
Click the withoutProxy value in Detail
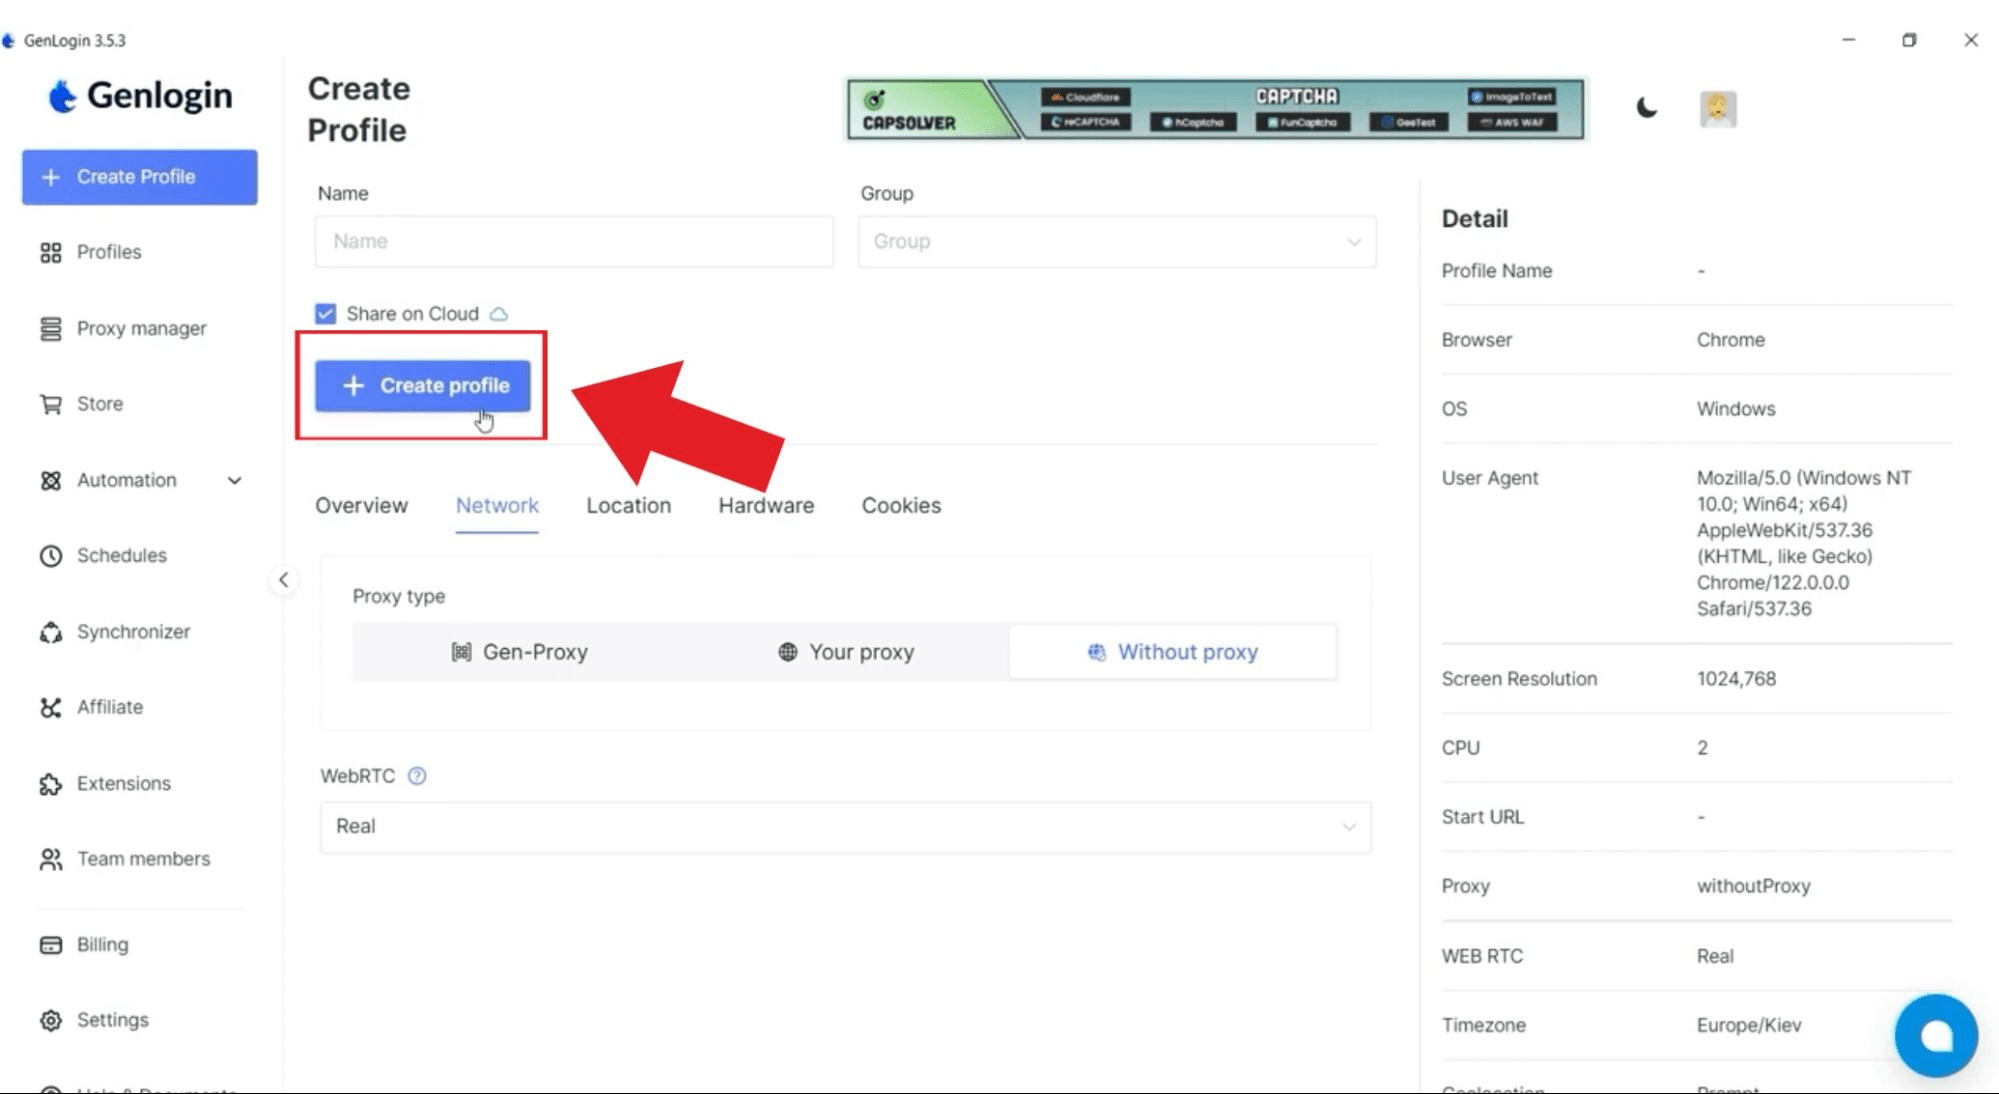click(x=1753, y=887)
